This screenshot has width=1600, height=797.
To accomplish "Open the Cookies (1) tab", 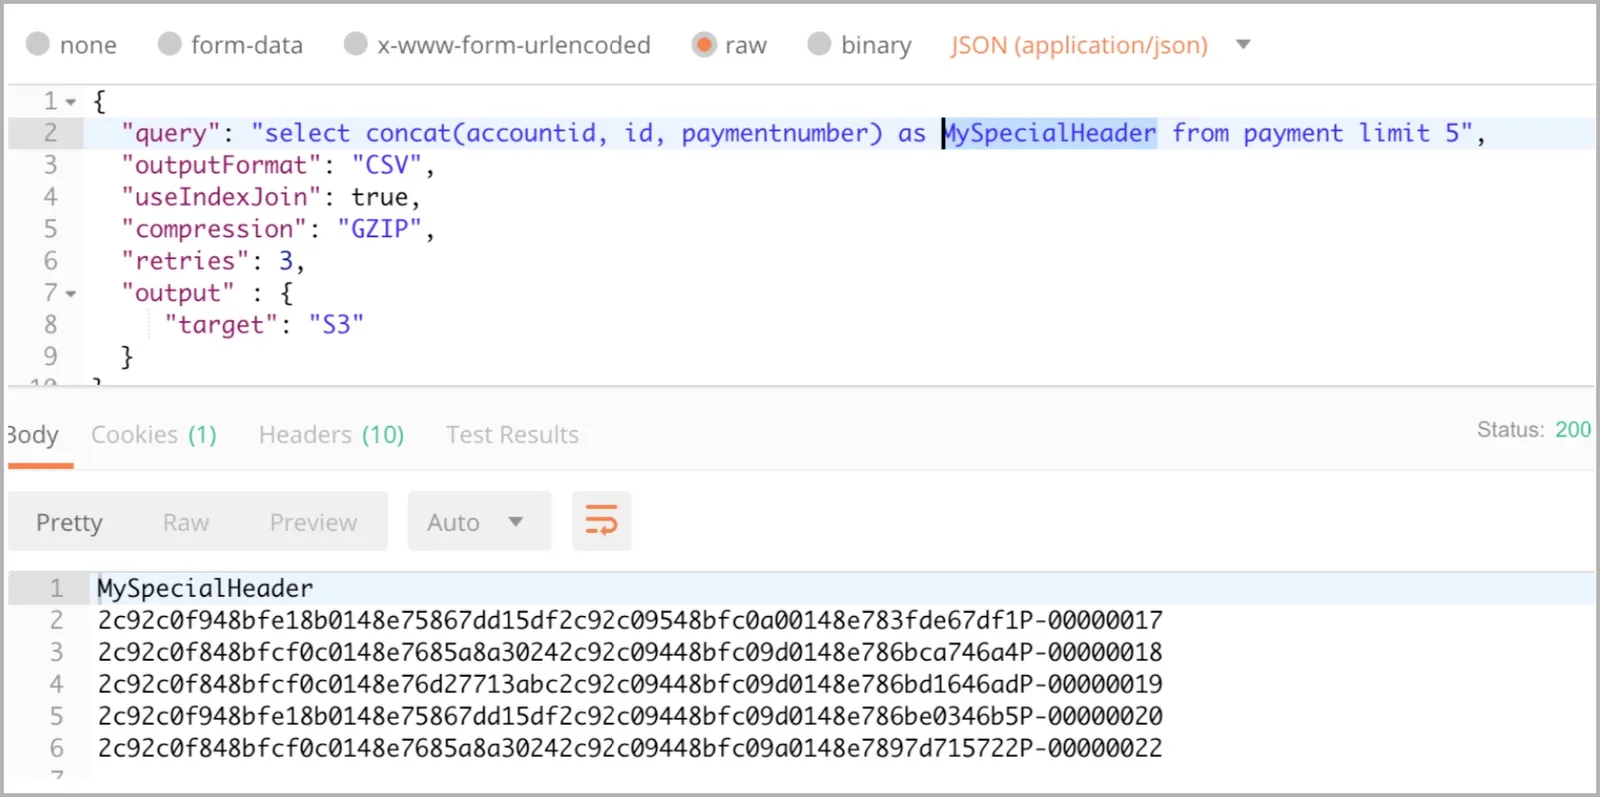I will coord(154,435).
